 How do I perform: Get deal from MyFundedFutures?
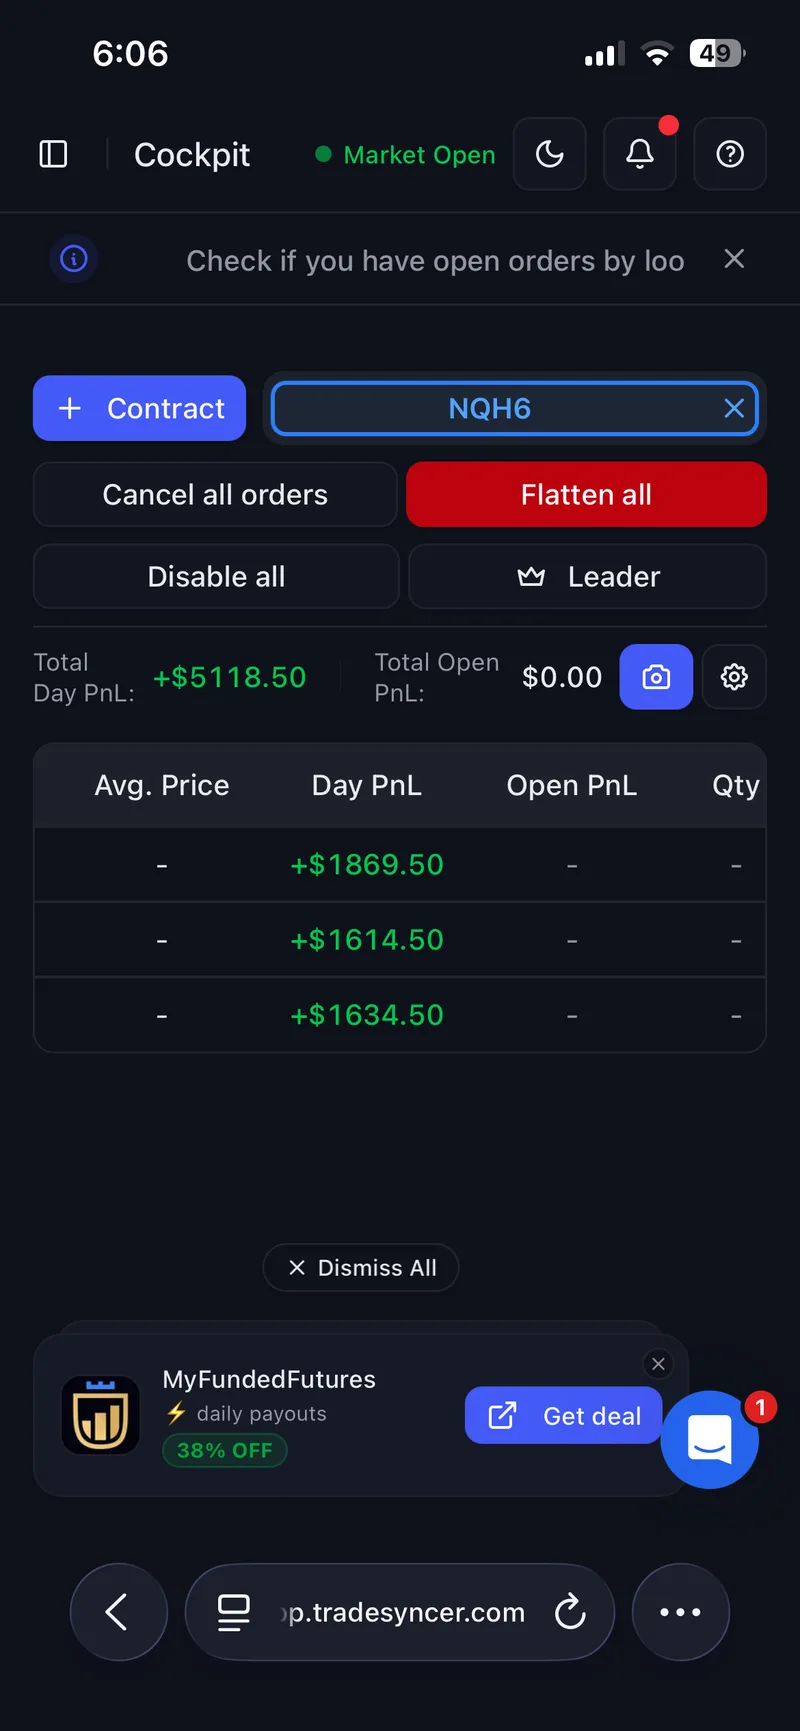(x=564, y=1415)
